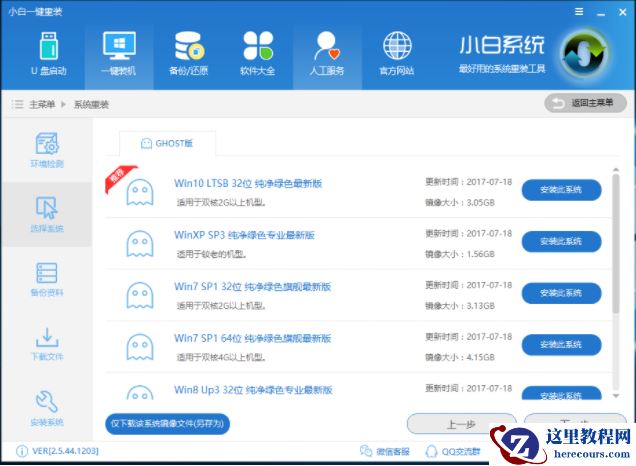The height and width of the screenshot is (466, 636).
Task: Go to 环境检测 step in sidebar
Action: click(x=47, y=150)
